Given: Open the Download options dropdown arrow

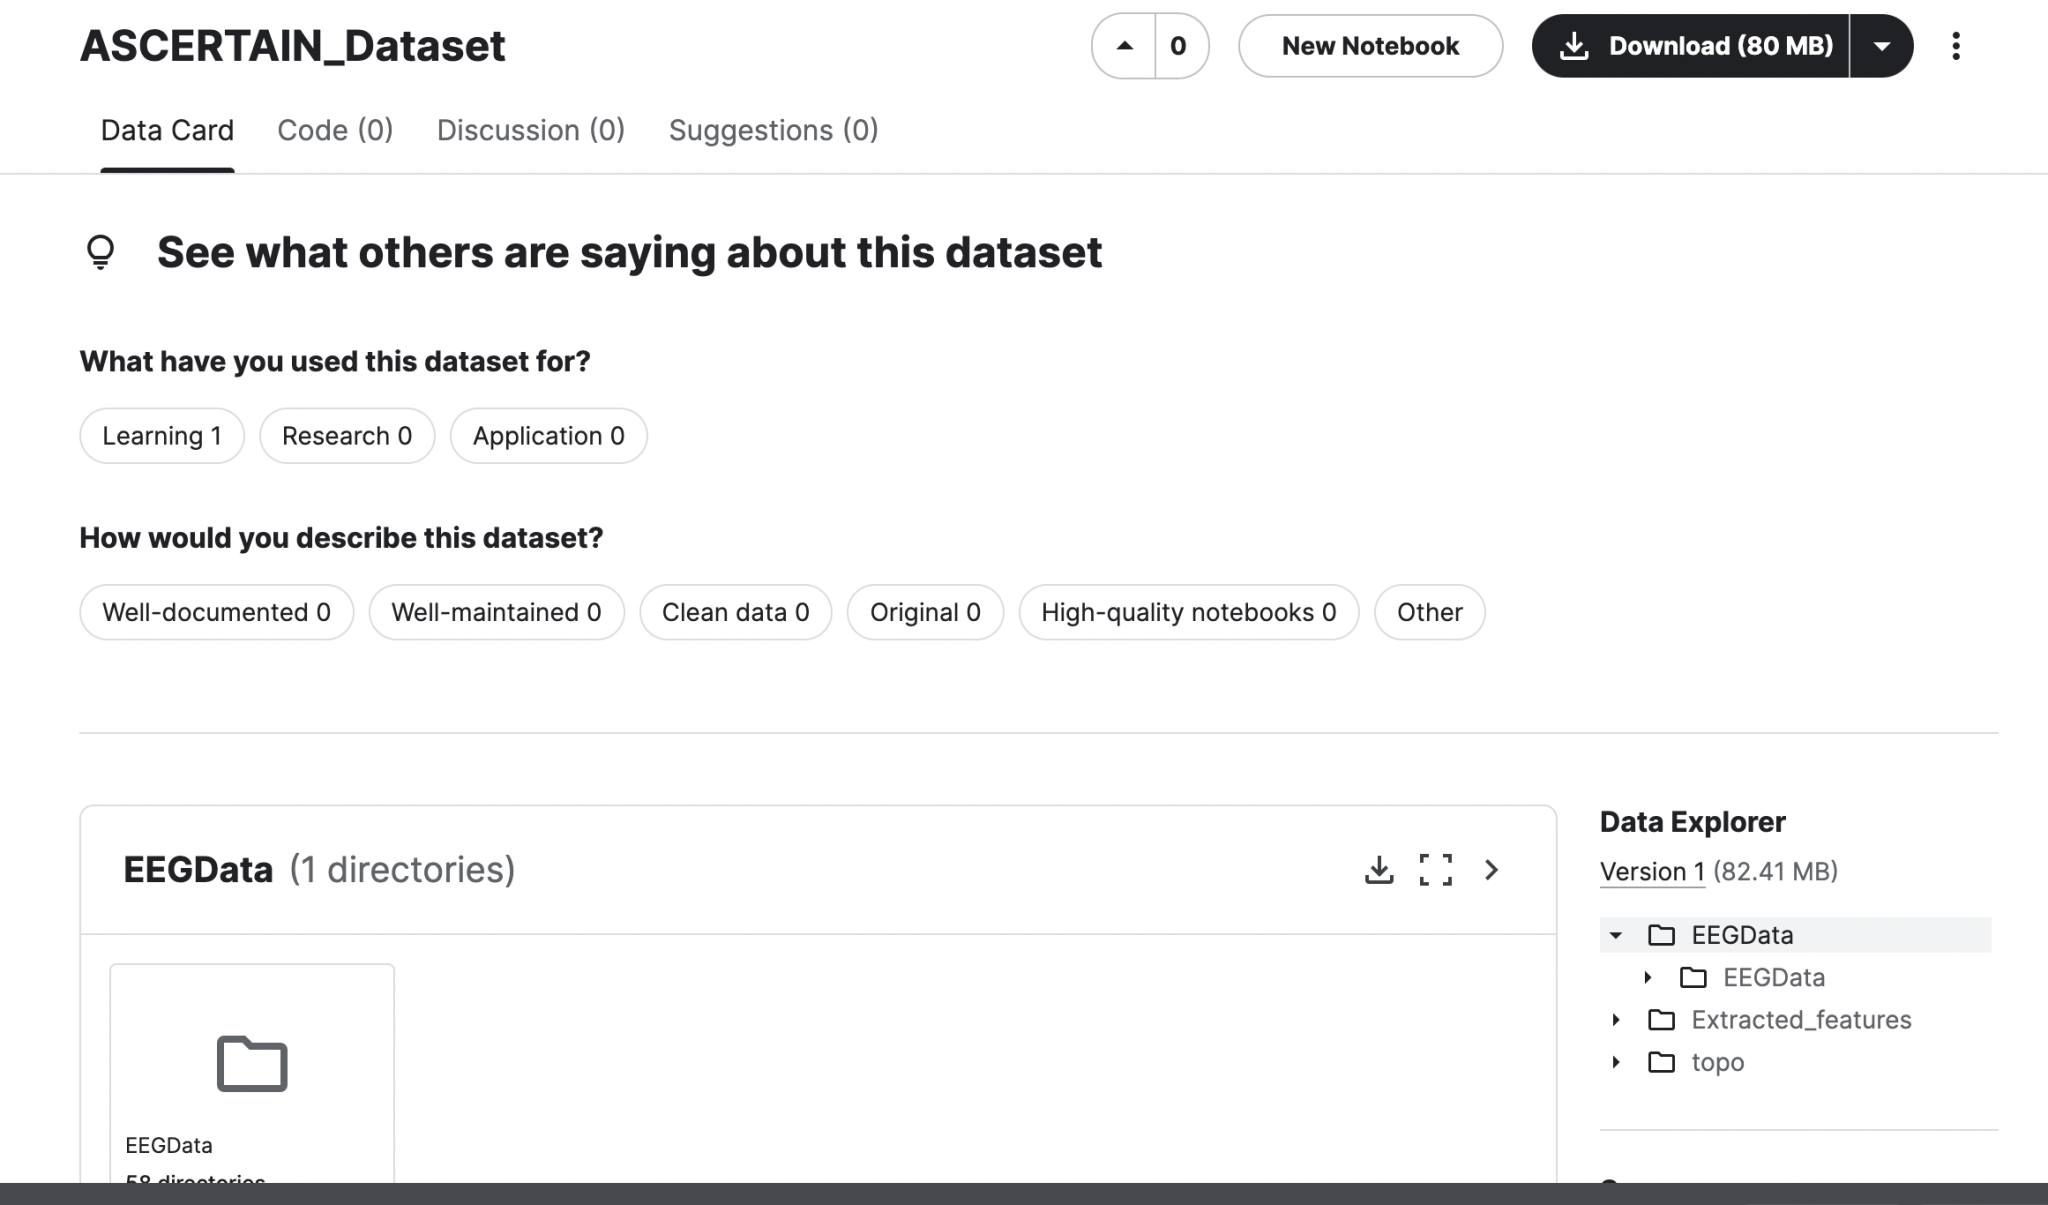Looking at the screenshot, I should click(x=1884, y=45).
